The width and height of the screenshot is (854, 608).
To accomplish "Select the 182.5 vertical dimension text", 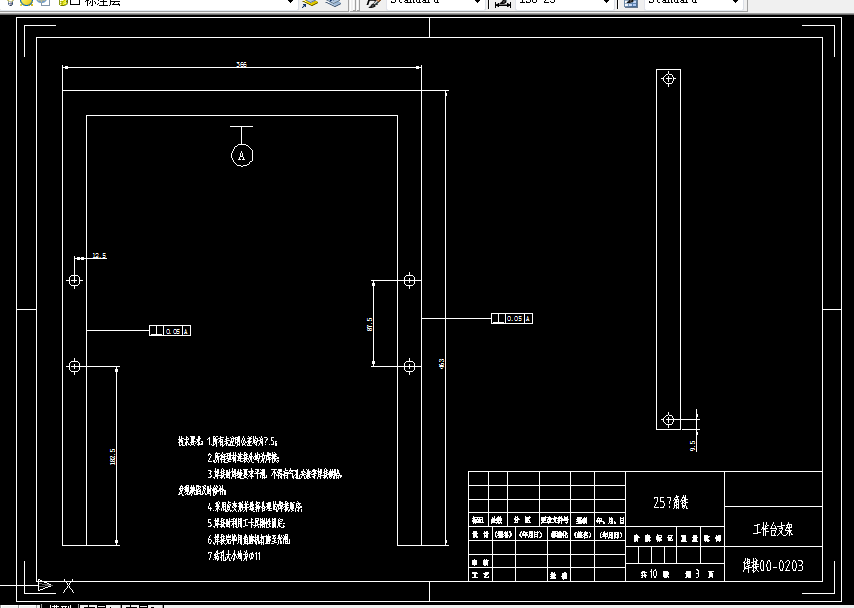I will [x=113, y=457].
